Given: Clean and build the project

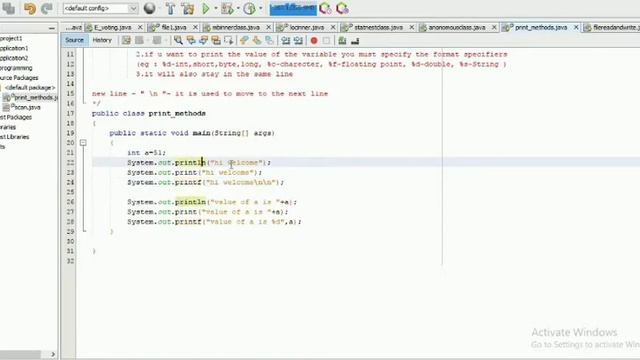Looking at the screenshot, I should coord(188,8).
